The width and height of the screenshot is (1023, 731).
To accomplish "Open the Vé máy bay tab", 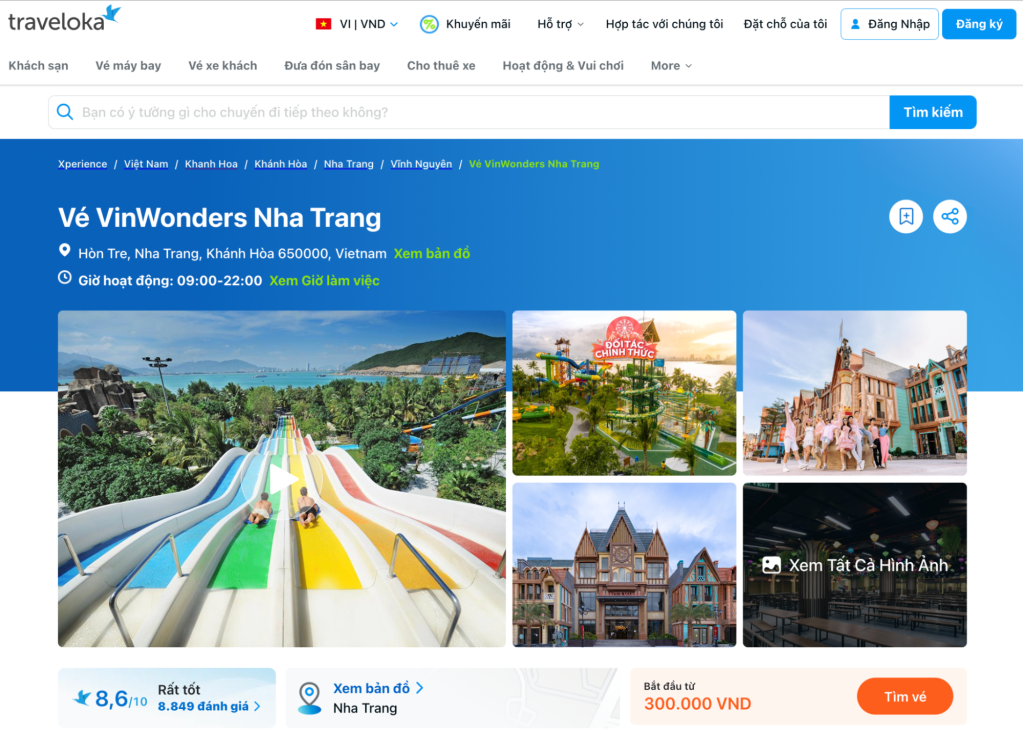I will pos(128,65).
